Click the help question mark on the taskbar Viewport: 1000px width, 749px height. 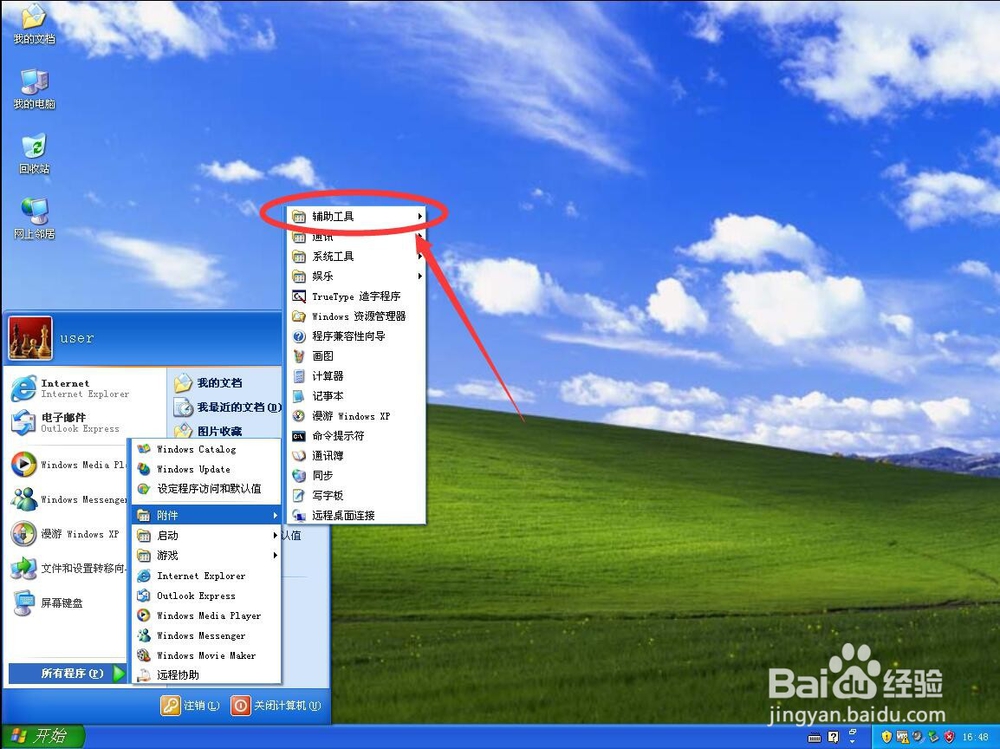[x=833, y=738]
